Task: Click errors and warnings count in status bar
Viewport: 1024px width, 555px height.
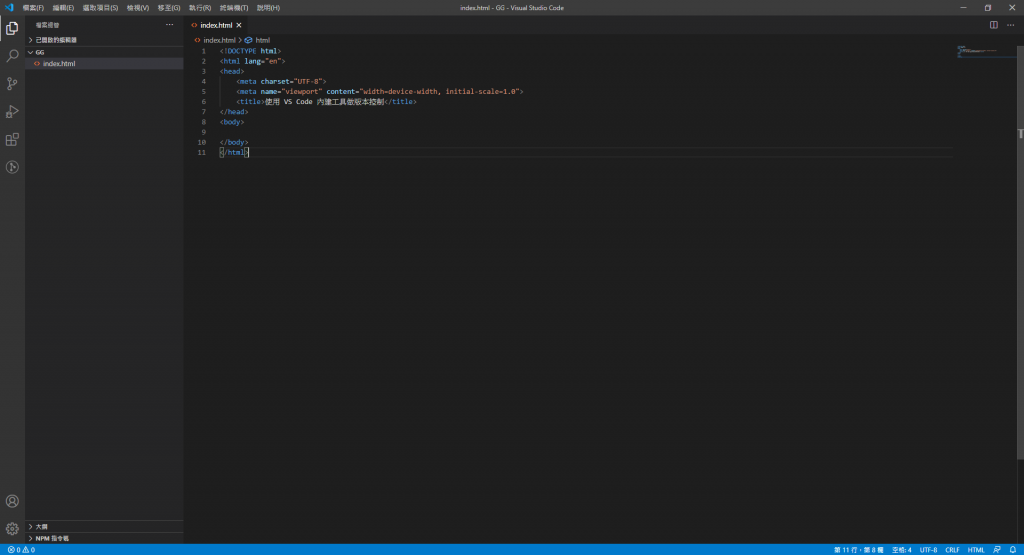Action: pyautogui.click(x=21, y=550)
